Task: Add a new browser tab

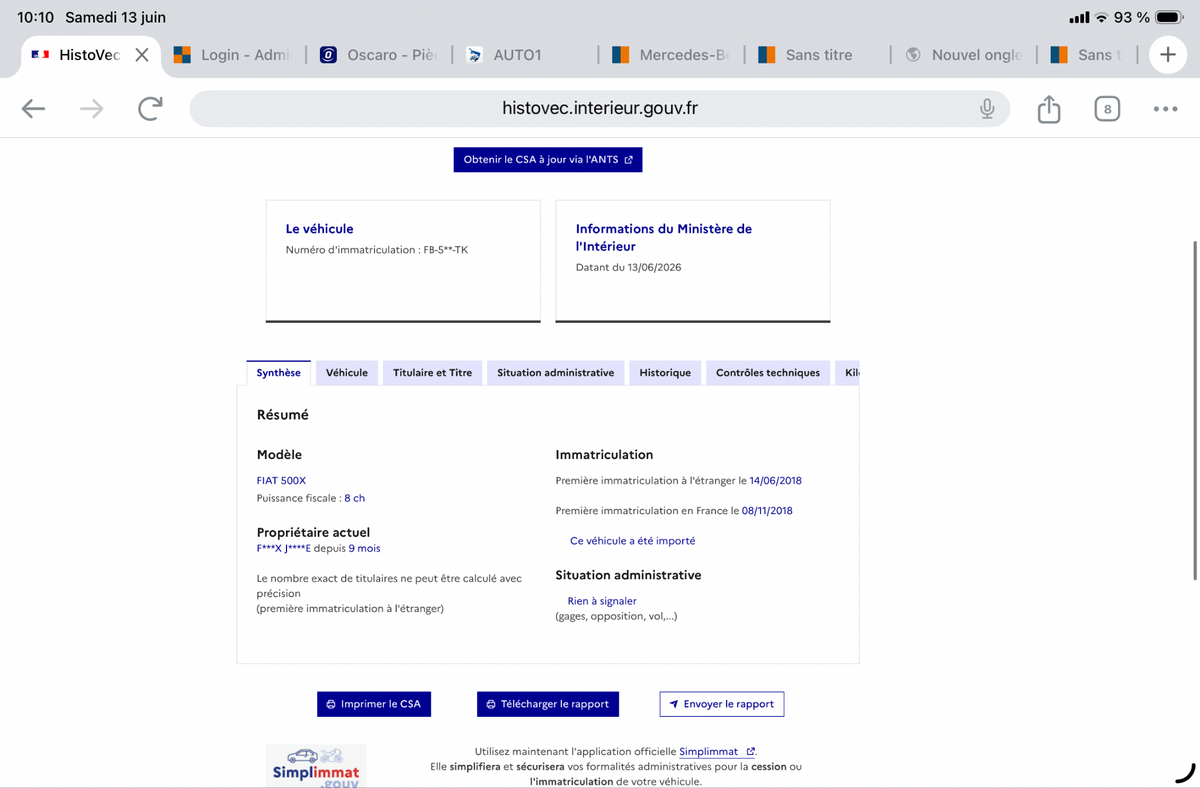Action: pos(1167,55)
